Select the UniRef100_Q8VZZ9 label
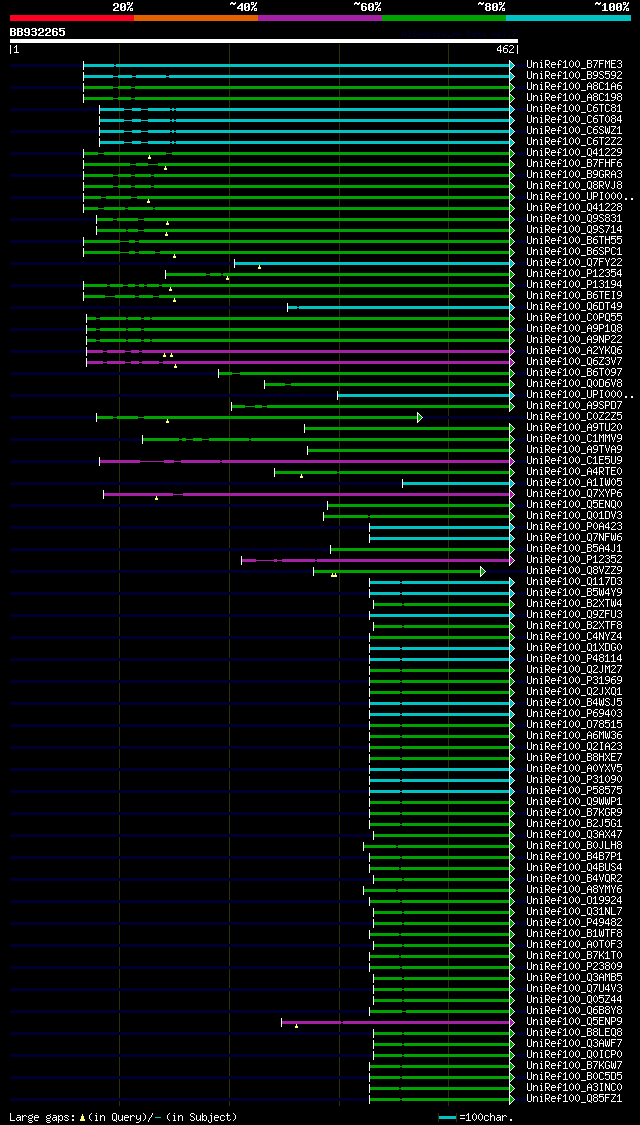Image resolution: width=640 pixels, height=1125 pixels. 574,570
